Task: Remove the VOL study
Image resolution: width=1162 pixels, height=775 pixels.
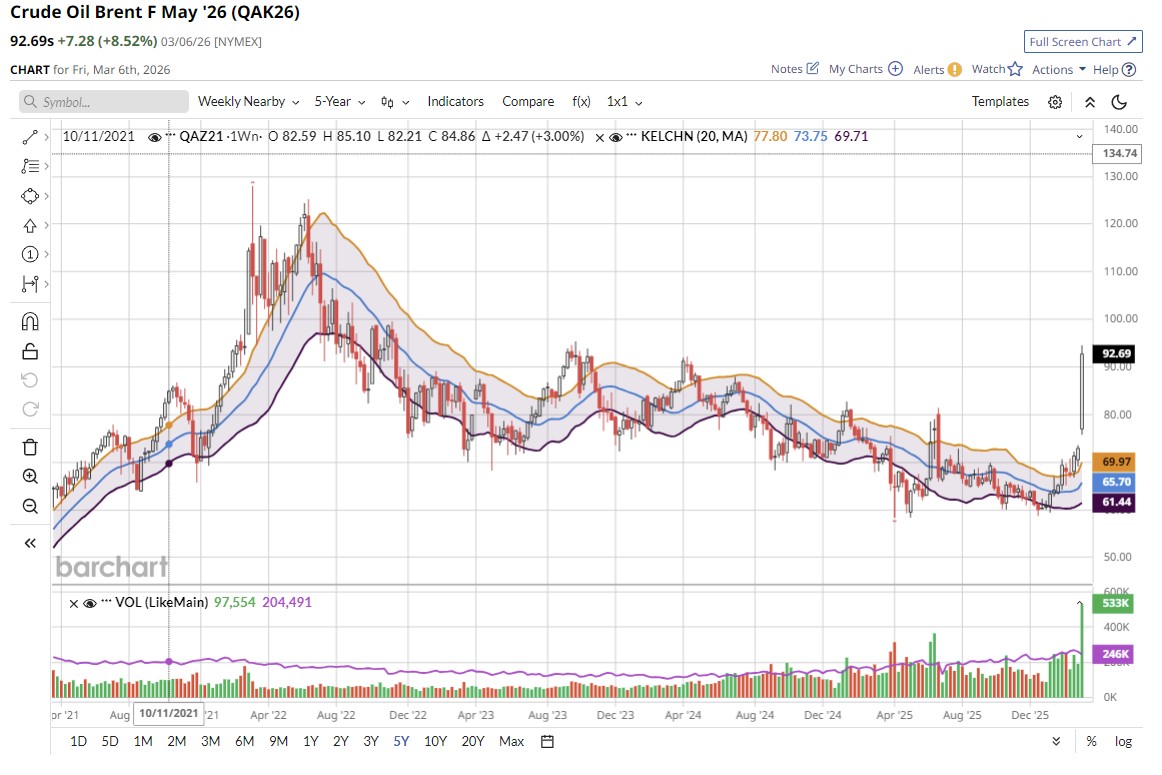Action: (x=73, y=603)
